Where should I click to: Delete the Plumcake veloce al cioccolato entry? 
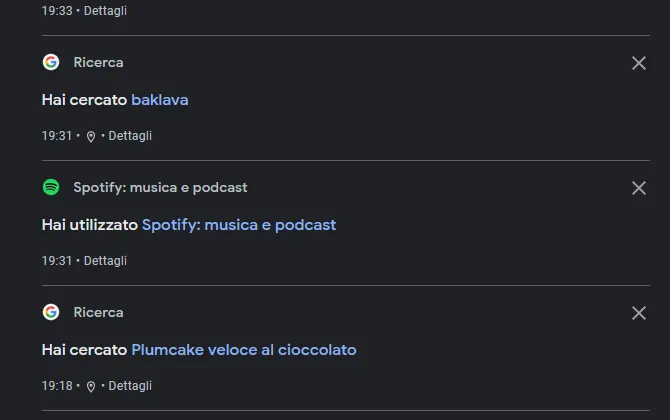click(639, 313)
